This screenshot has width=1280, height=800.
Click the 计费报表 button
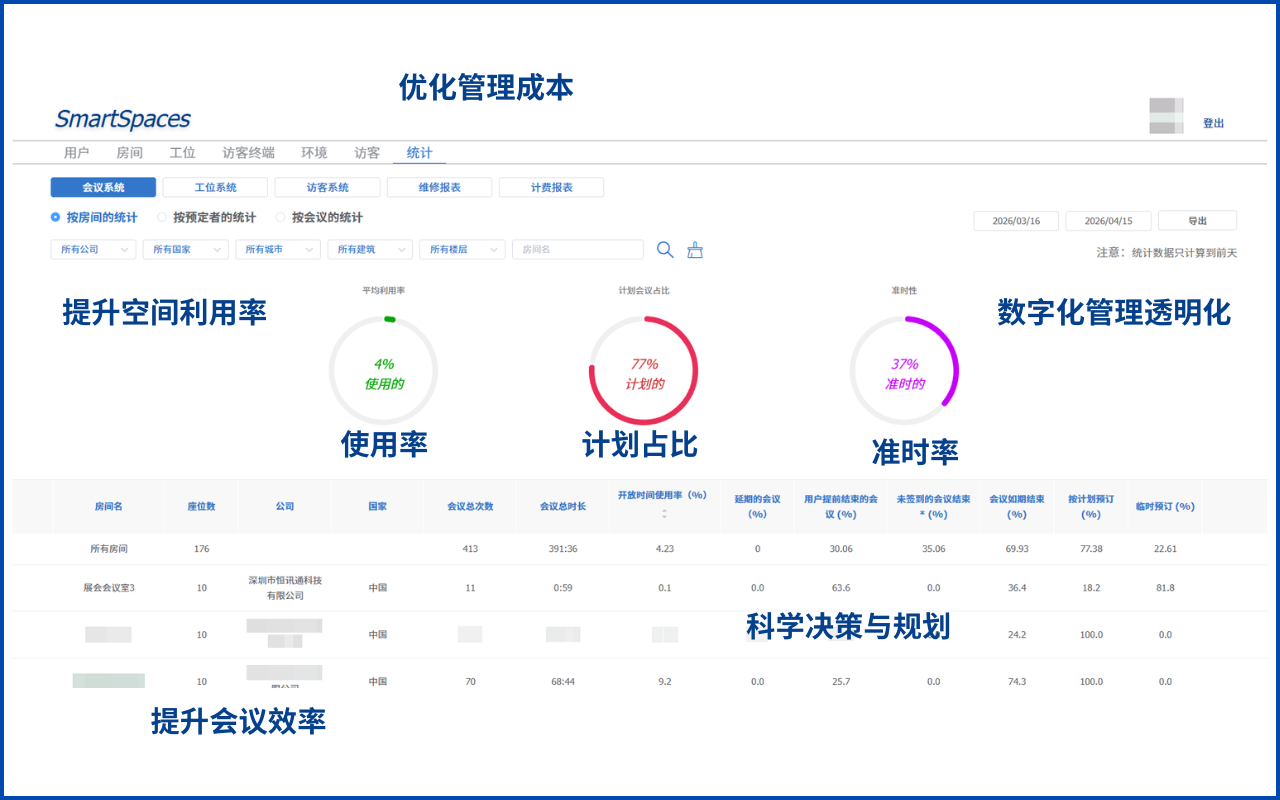click(x=551, y=187)
